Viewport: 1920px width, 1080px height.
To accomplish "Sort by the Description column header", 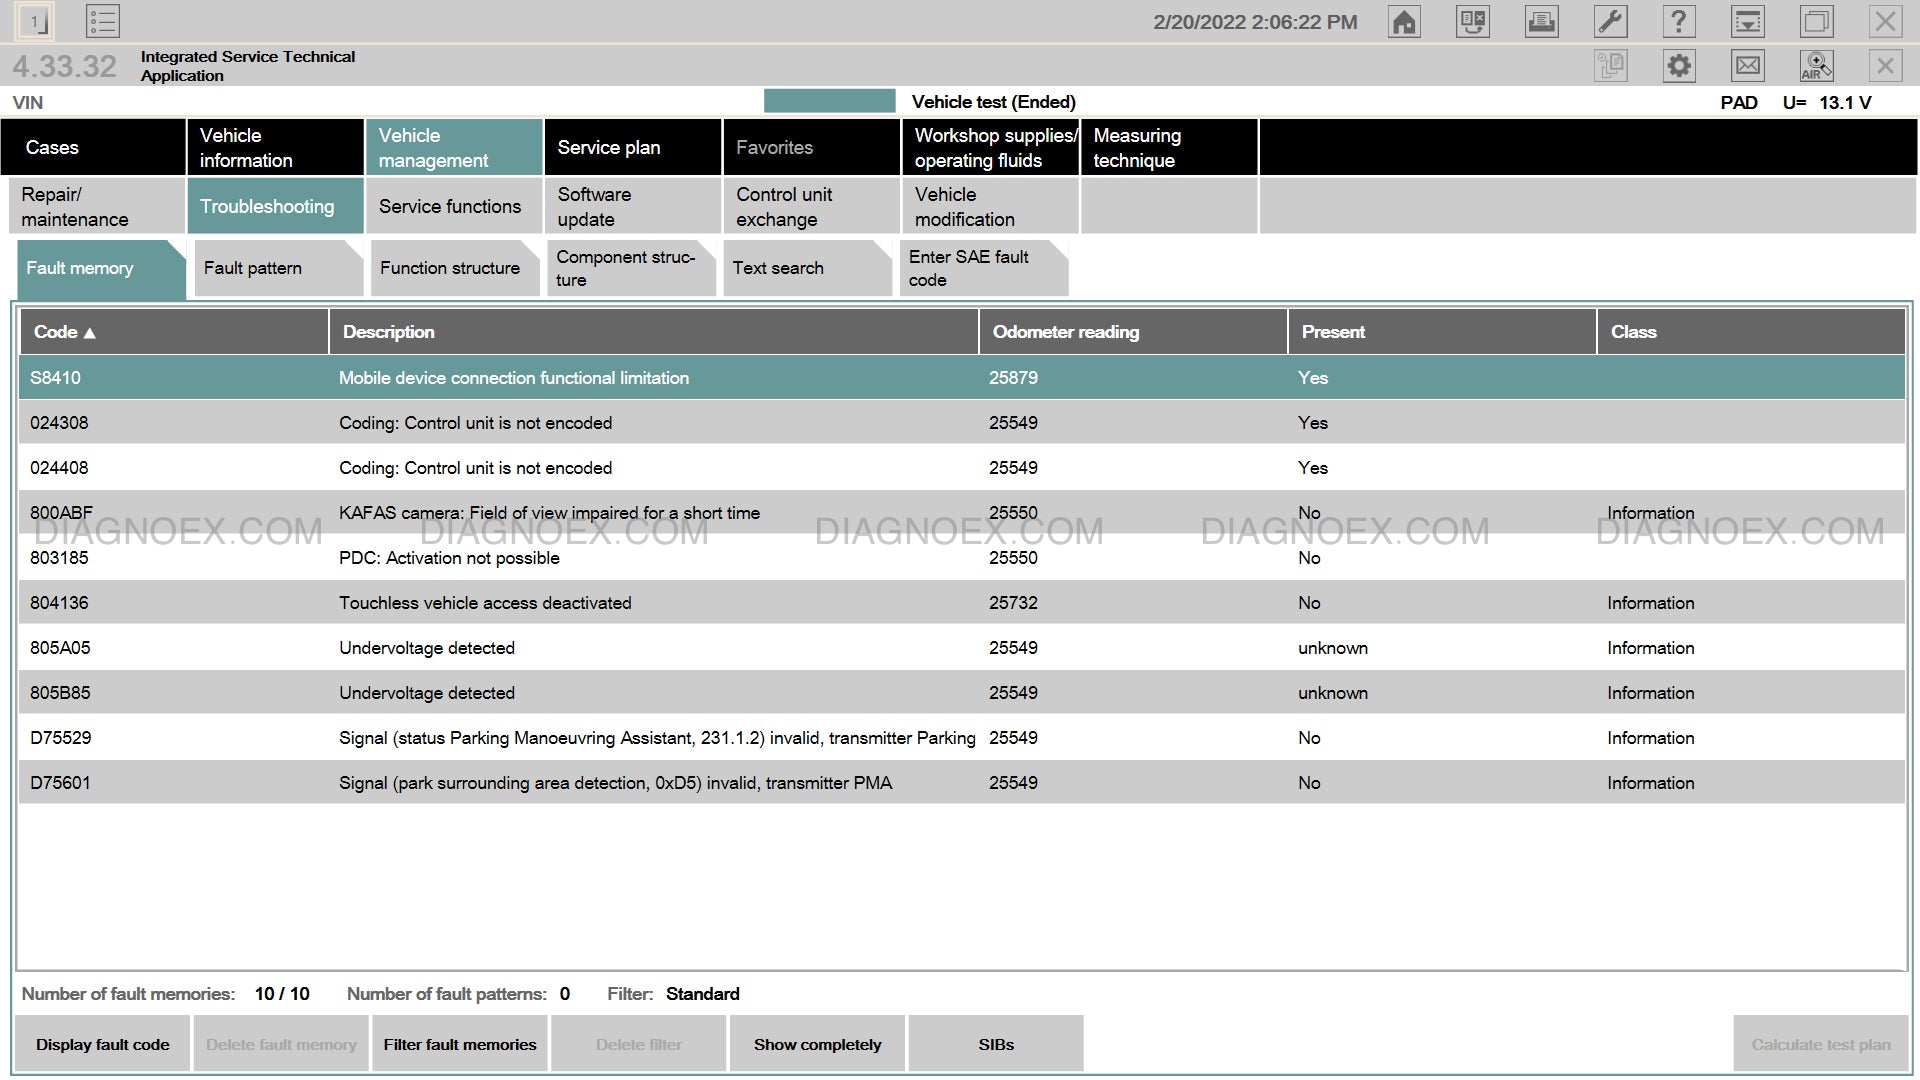I will click(x=654, y=332).
